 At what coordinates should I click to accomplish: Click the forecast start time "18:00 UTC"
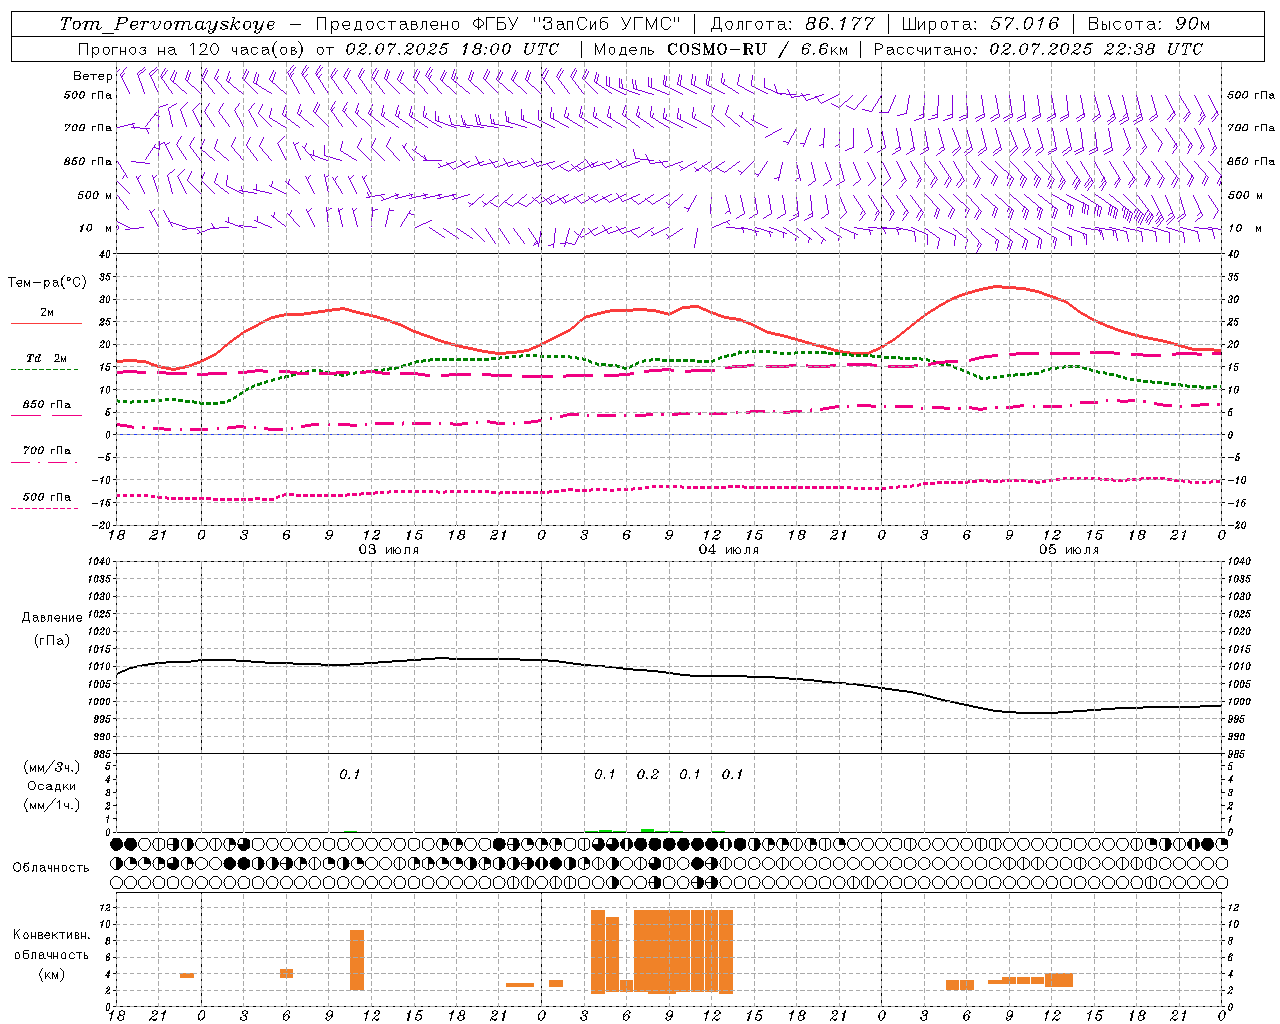click(x=510, y=49)
